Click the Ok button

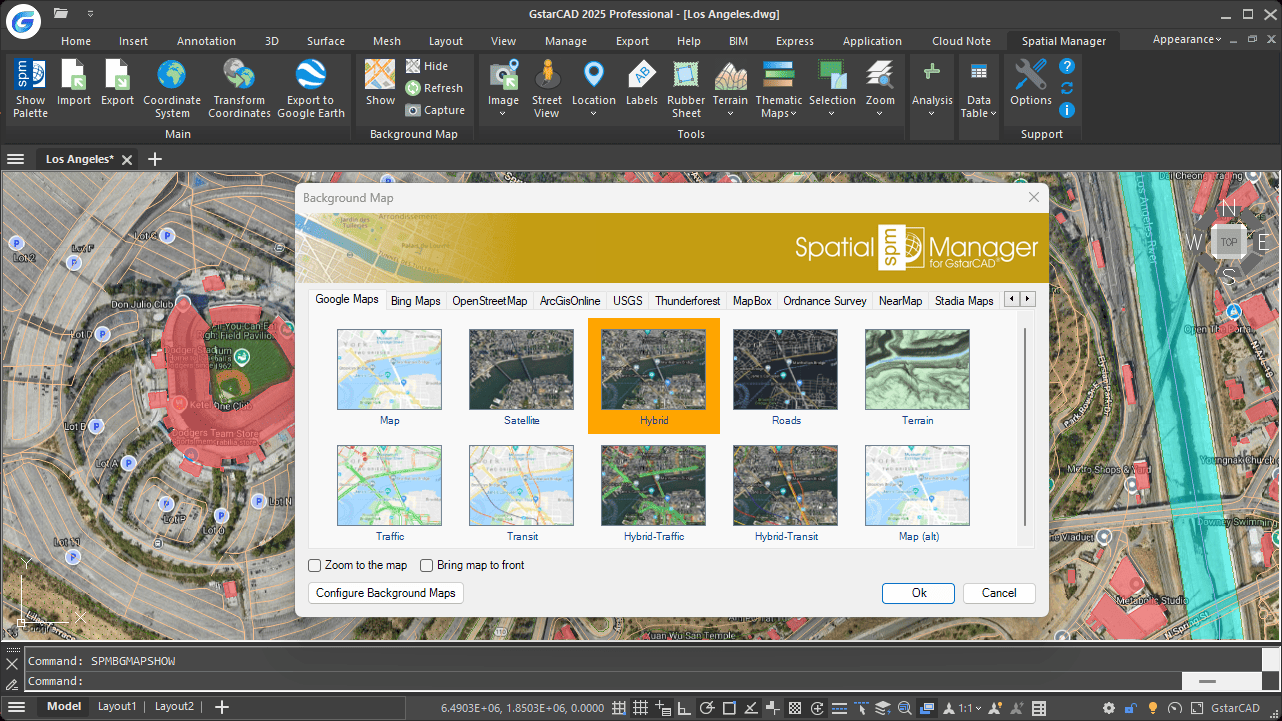(x=919, y=593)
